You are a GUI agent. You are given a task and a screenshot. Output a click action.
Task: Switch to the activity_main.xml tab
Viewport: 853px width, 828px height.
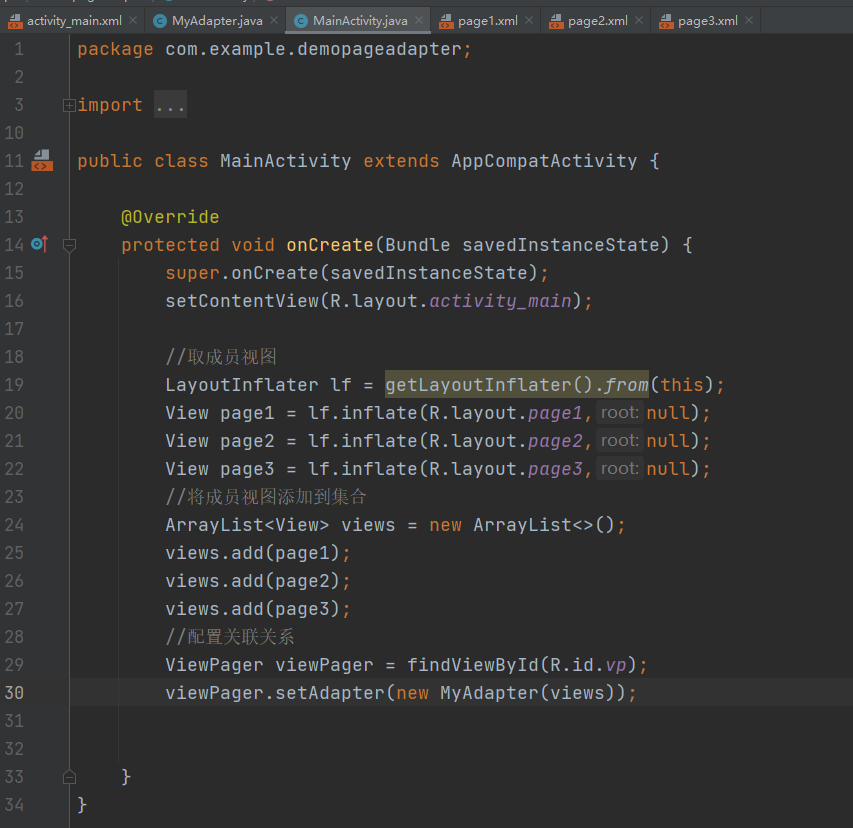(x=74, y=21)
